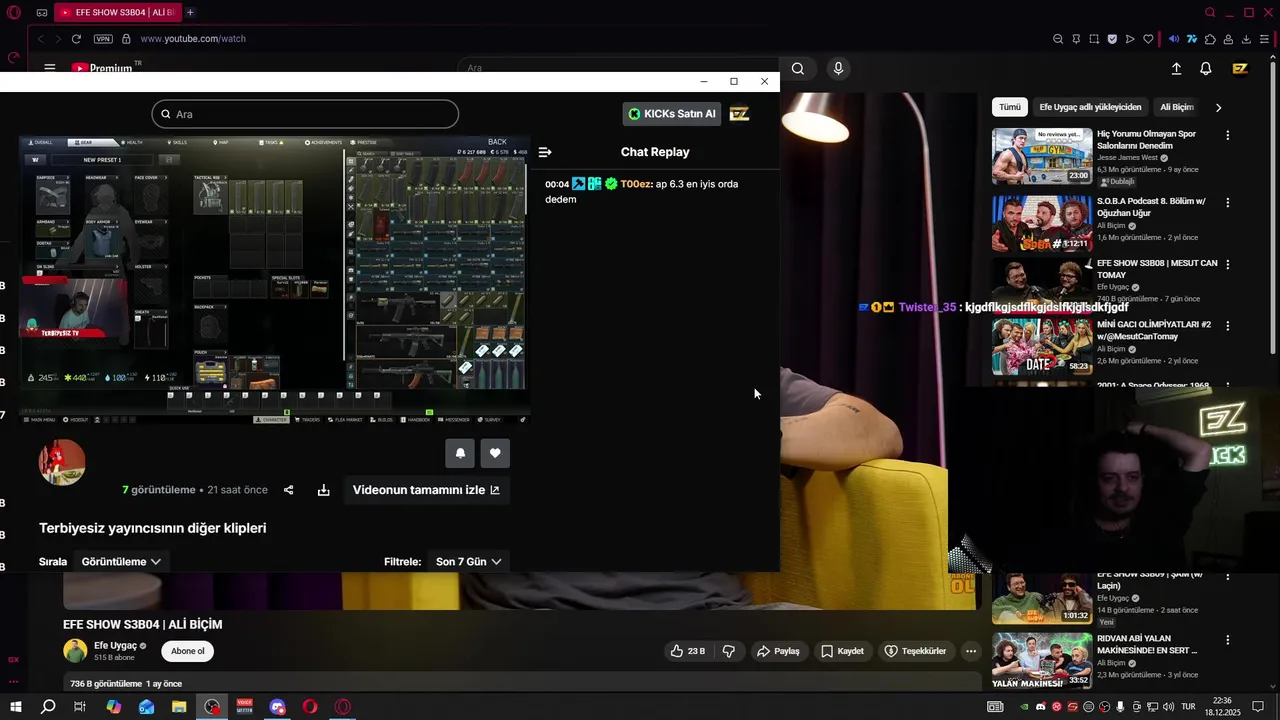The width and height of the screenshot is (1280, 720).
Task: Click Kaydet save button
Action: coord(842,651)
